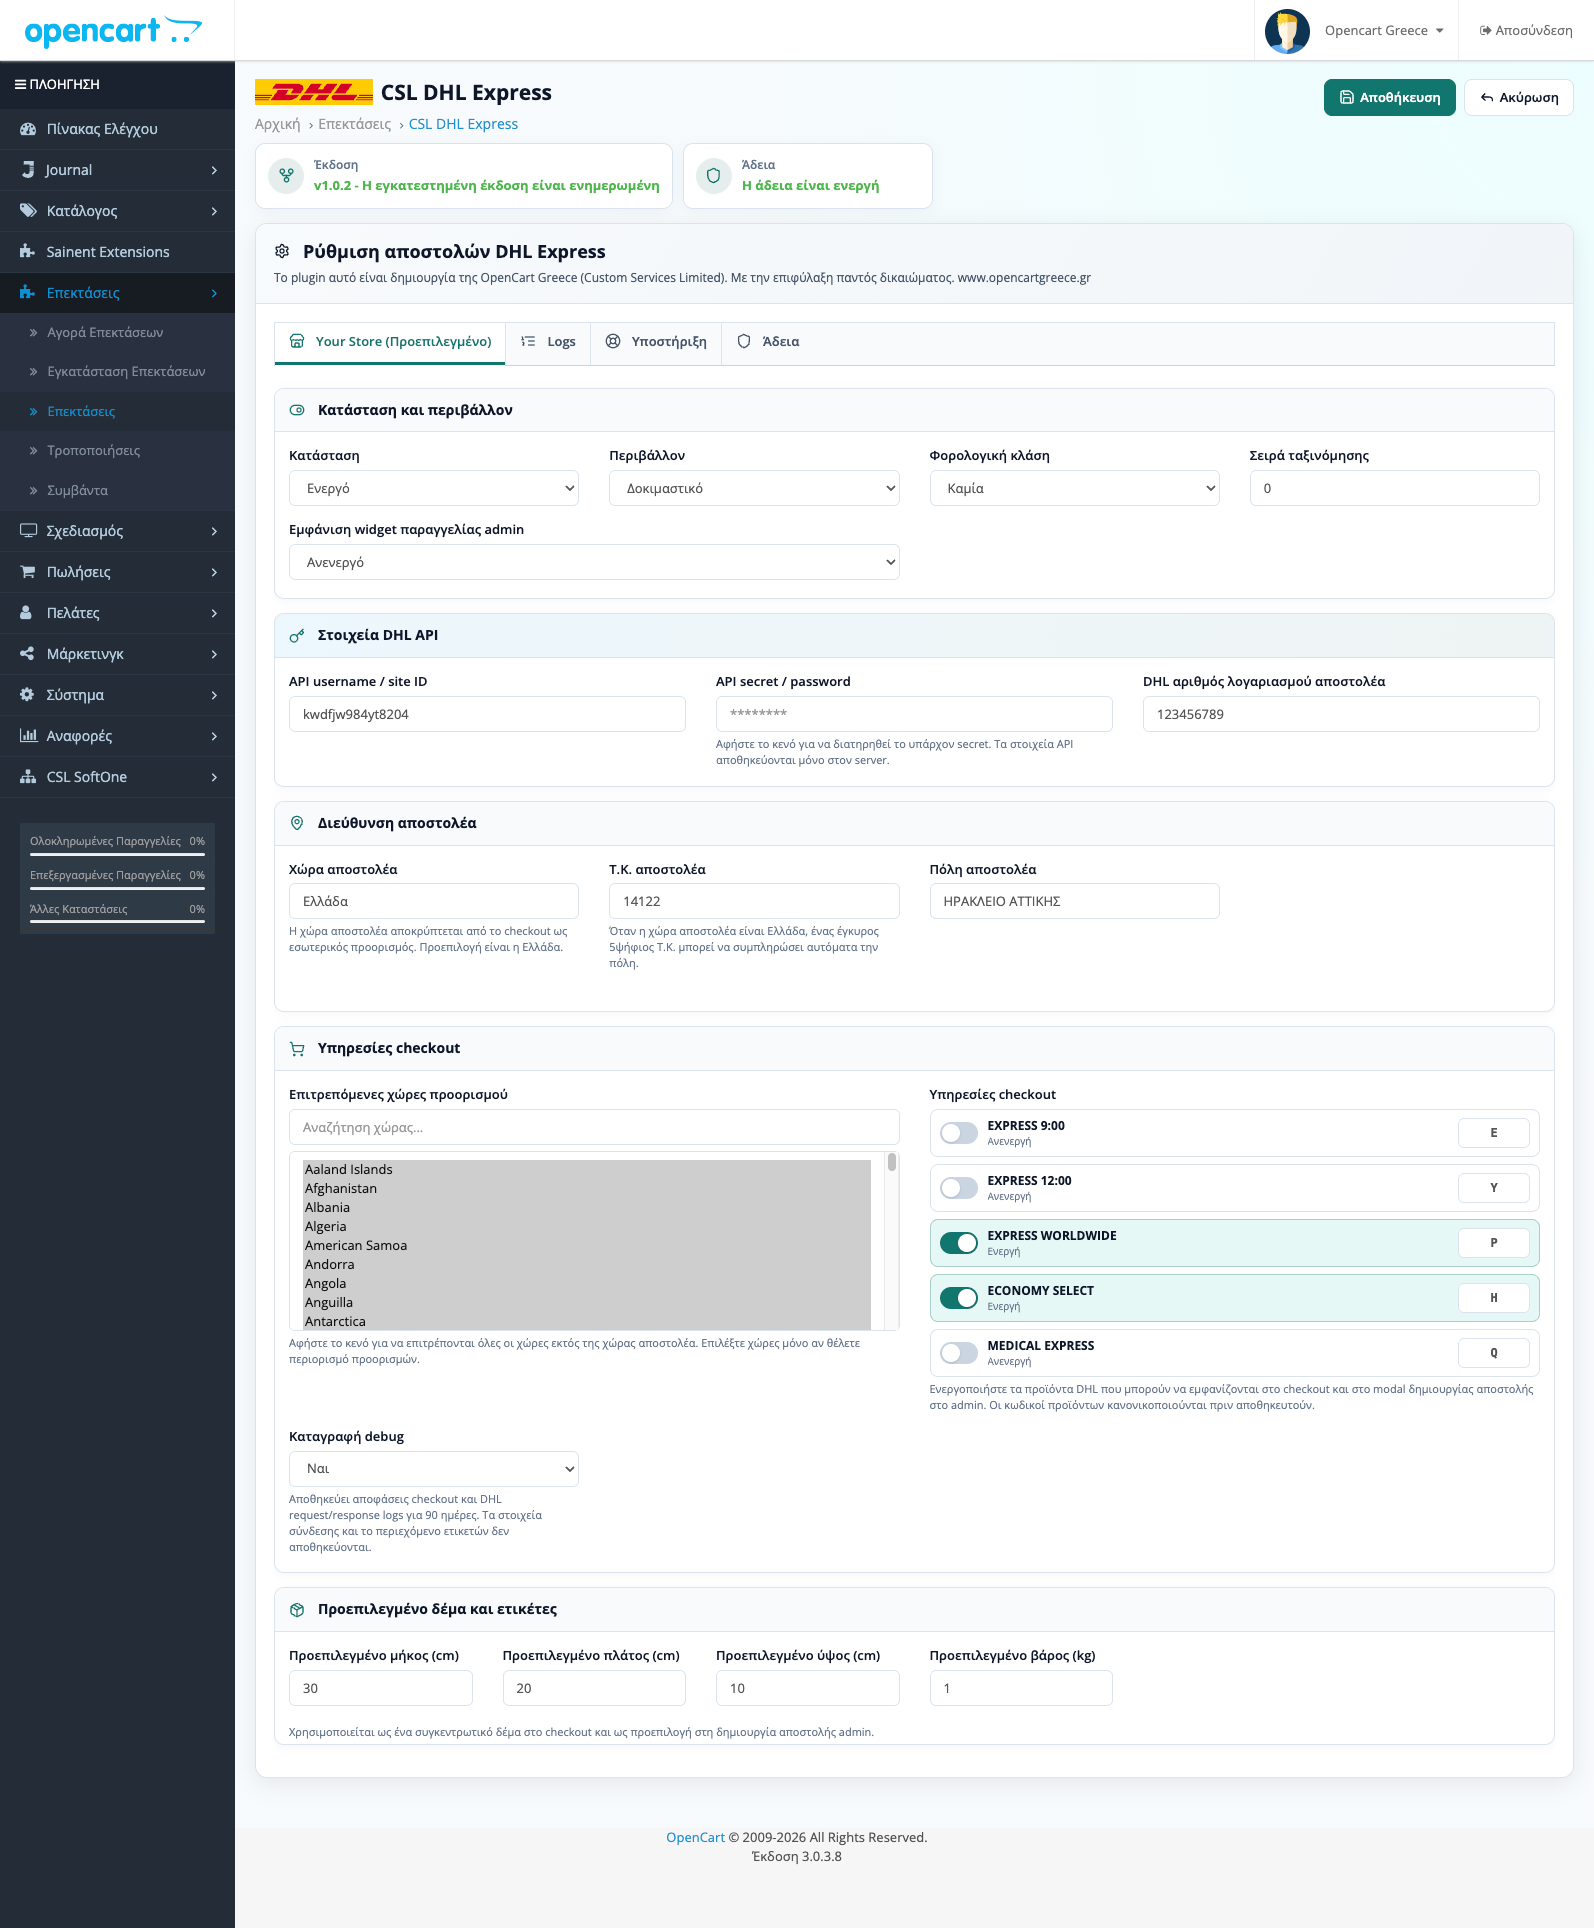This screenshot has width=1594, height=1928.
Task: Focus the API username / site ID field
Action: [487, 714]
